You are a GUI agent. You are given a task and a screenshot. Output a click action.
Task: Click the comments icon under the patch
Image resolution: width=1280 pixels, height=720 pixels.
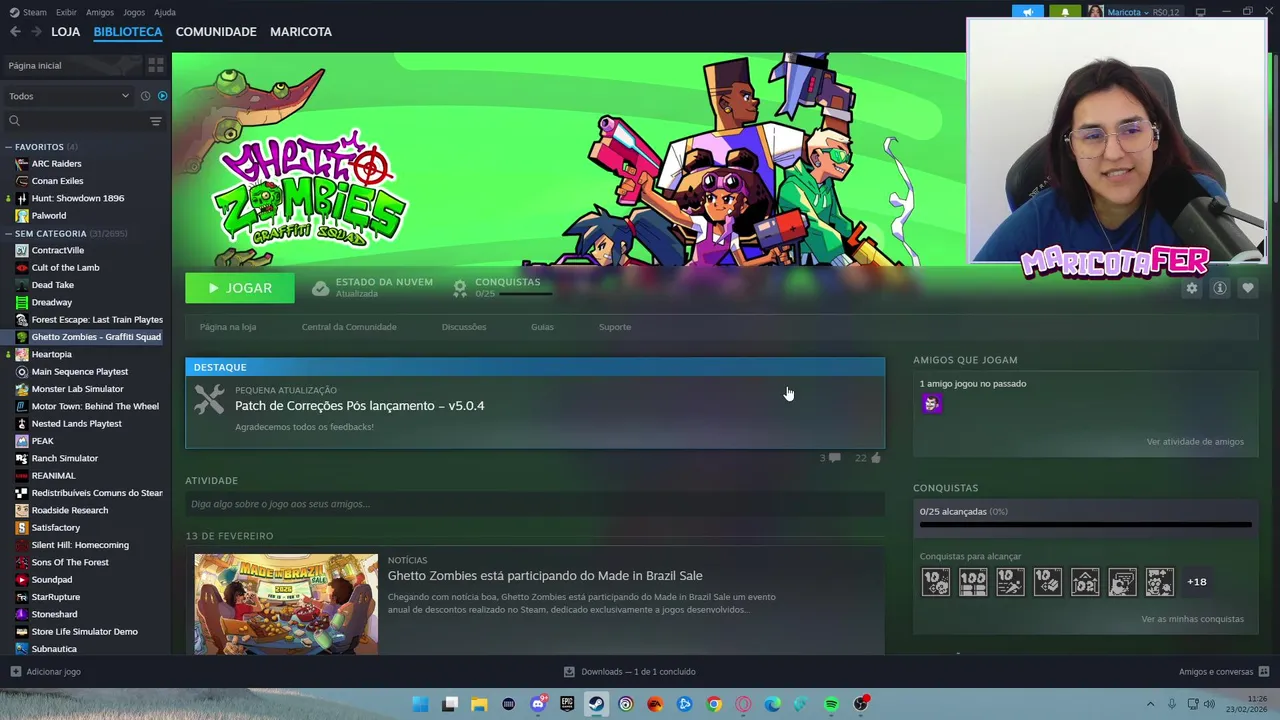pyautogui.click(x=834, y=458)
